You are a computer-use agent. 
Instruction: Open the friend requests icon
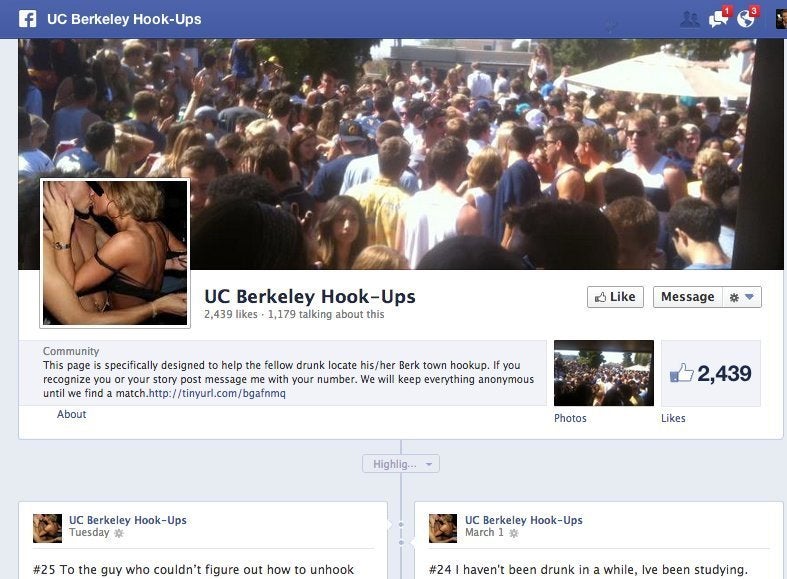(689, 19)
